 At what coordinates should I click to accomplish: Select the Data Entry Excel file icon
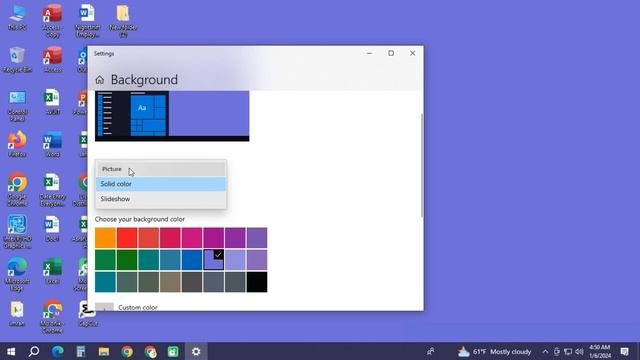tap(53, 190)
